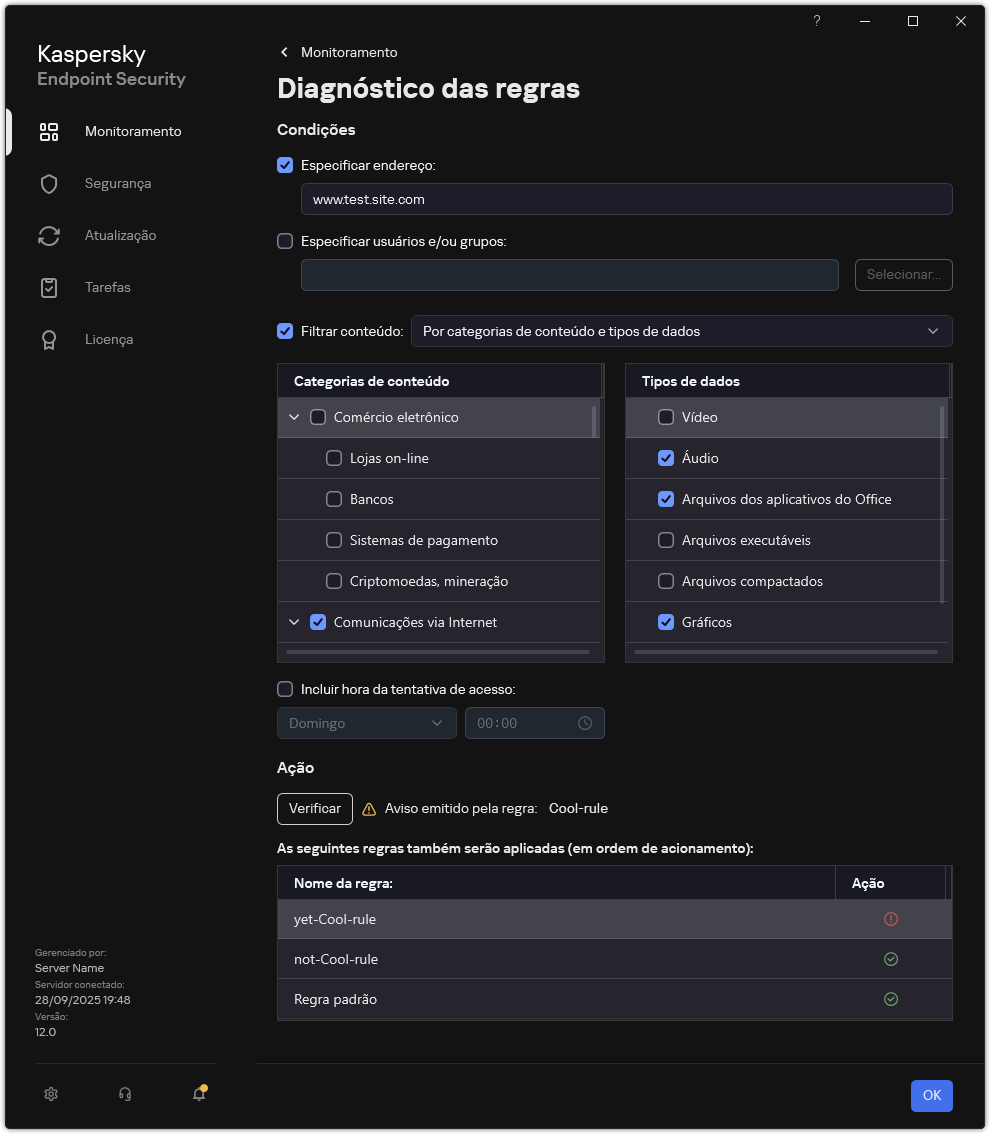Confirm with the OK button
990x1134 pixels.
931,1095
